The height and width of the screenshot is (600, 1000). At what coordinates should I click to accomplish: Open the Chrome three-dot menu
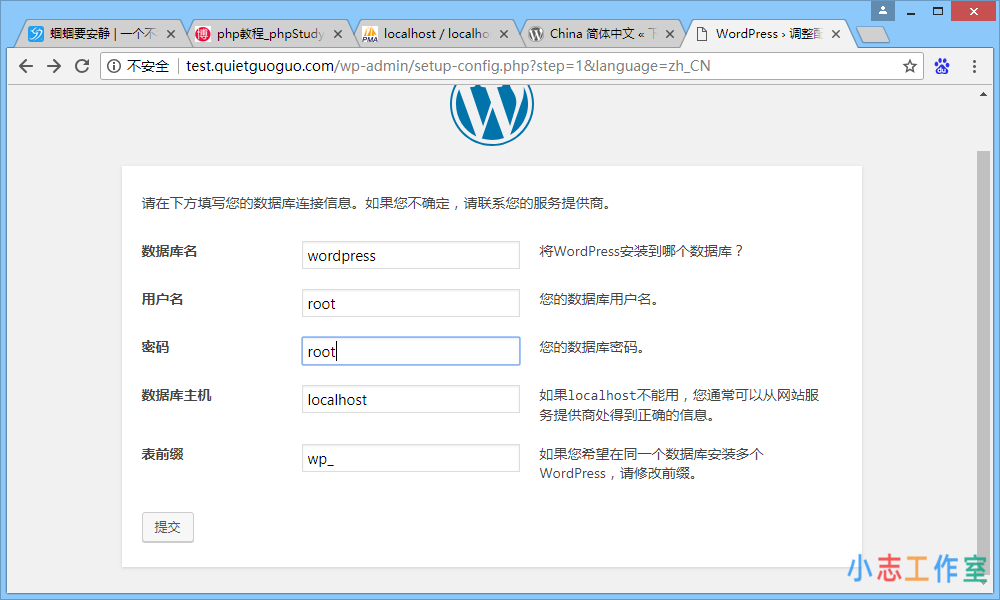(974, 66)
